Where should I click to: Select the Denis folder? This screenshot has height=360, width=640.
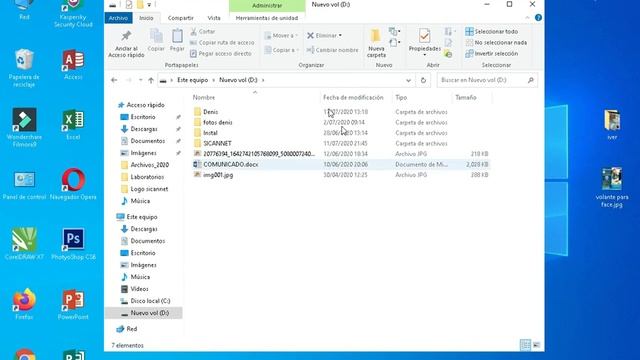click(211, 111)
